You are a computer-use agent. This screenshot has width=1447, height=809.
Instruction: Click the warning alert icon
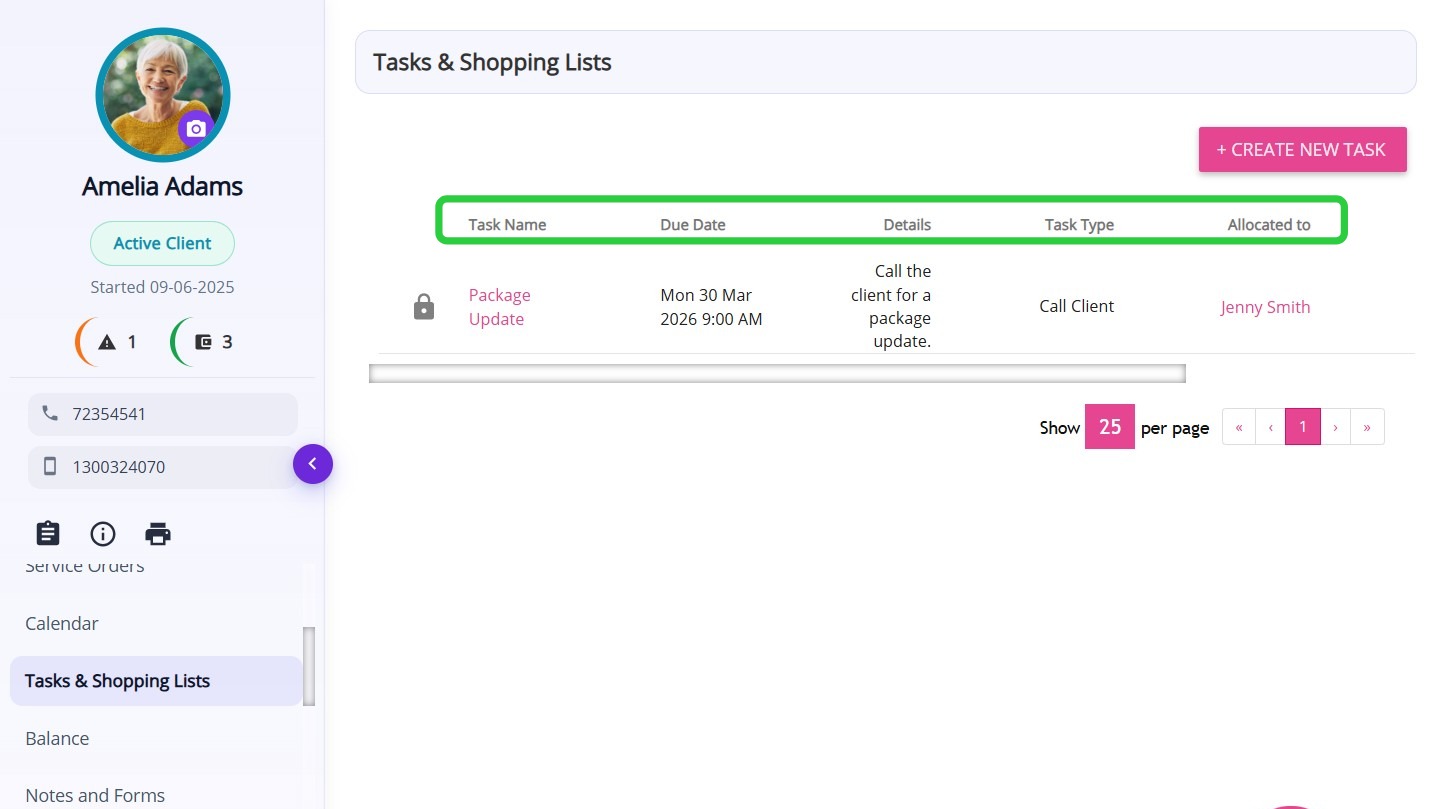(108, 342)
